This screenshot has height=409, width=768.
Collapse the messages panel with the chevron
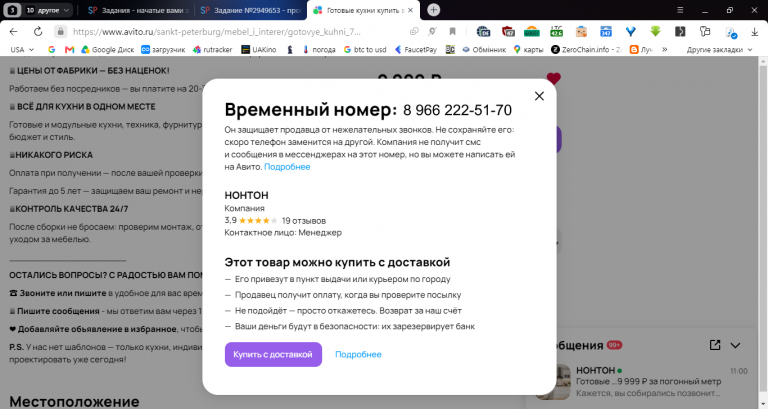coord(735,345)
